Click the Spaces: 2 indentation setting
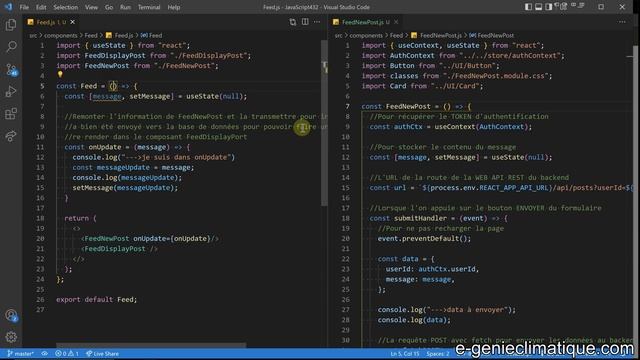640x360 pixels. pyautogui.click(x=438, y=354)
